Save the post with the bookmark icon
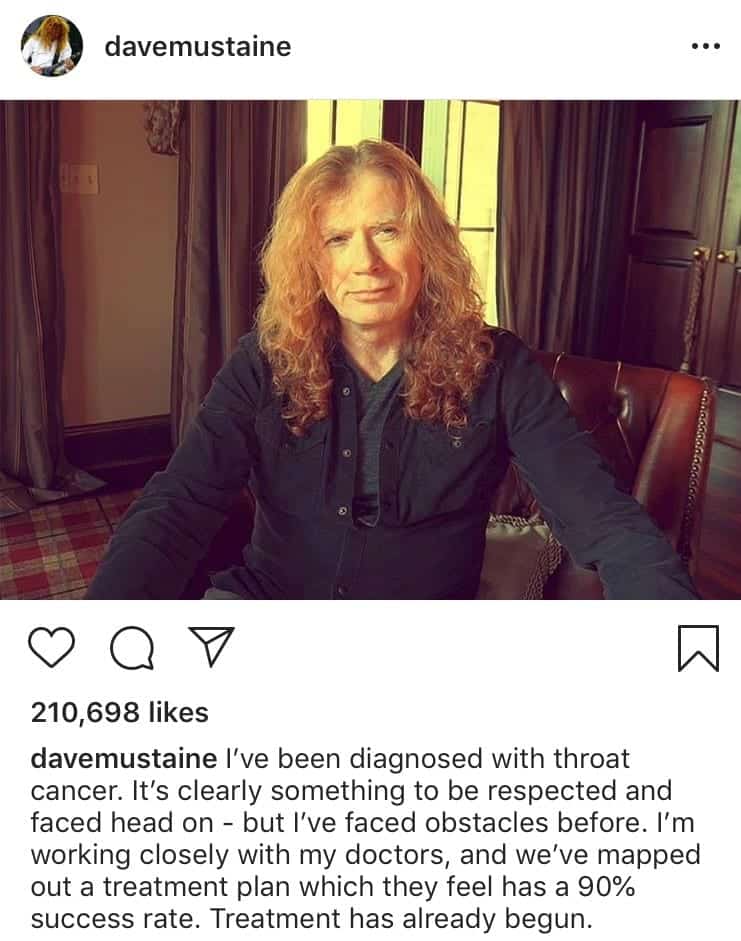The image size is (741, 941). 698,648
